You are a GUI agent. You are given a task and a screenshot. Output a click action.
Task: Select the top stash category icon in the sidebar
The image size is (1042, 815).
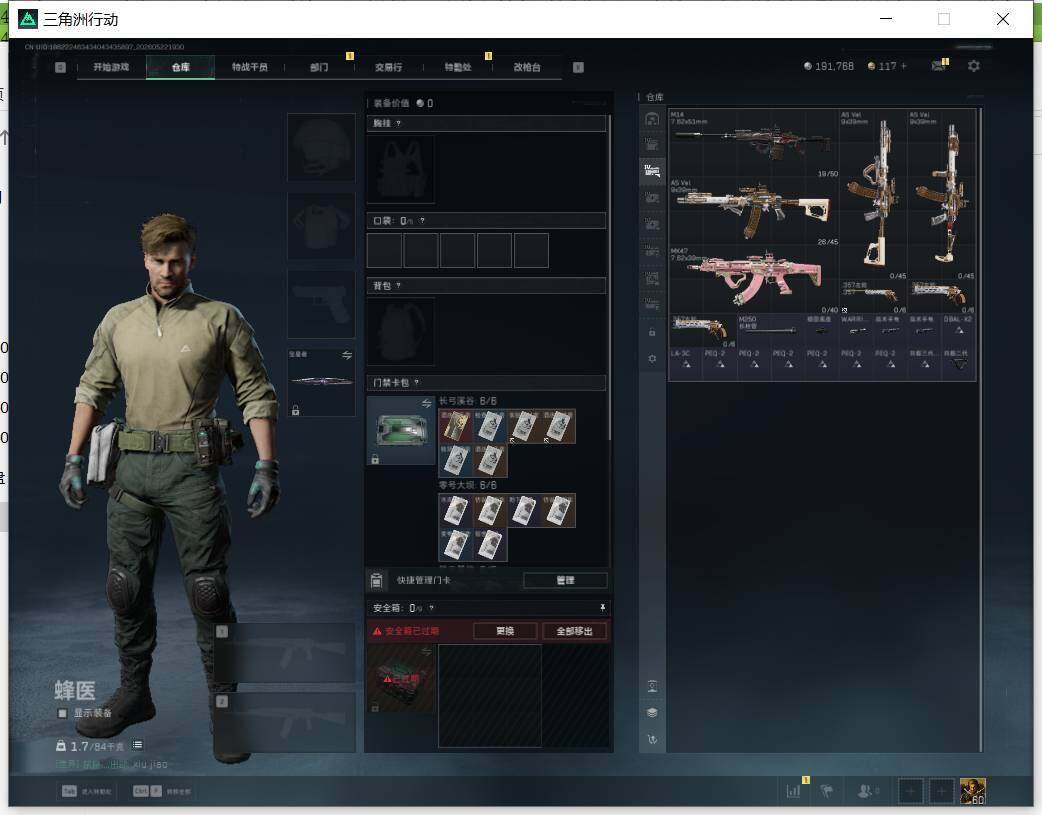point(652,119)
